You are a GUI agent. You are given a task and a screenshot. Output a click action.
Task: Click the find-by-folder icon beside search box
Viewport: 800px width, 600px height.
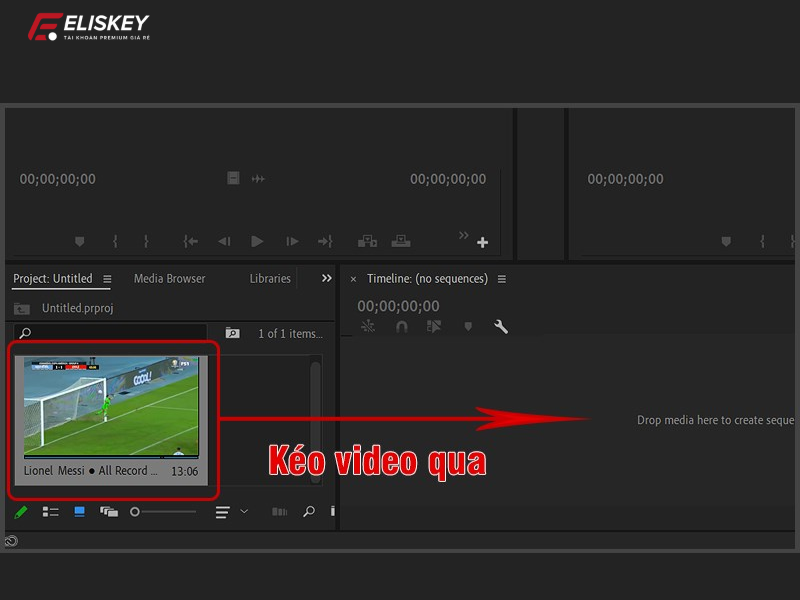[232, 333]
